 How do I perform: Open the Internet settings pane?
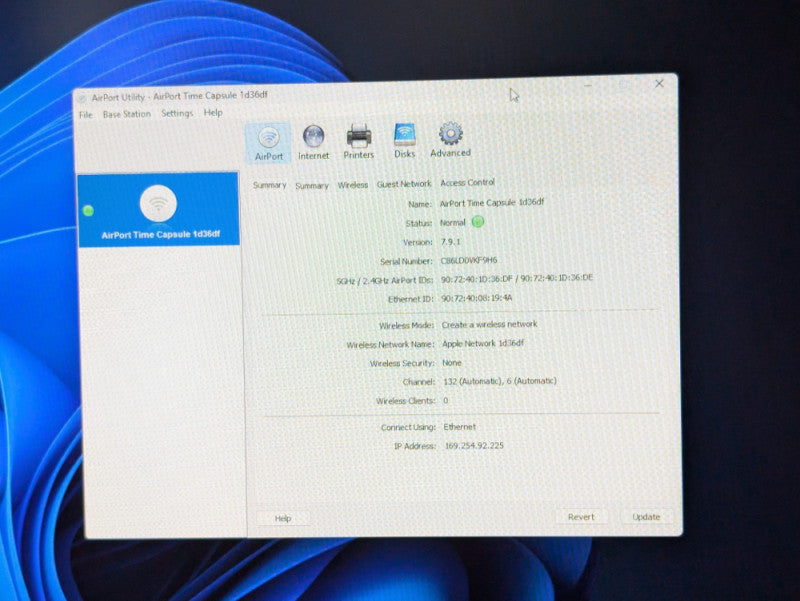pyautogui.click(x=313, y=142)
